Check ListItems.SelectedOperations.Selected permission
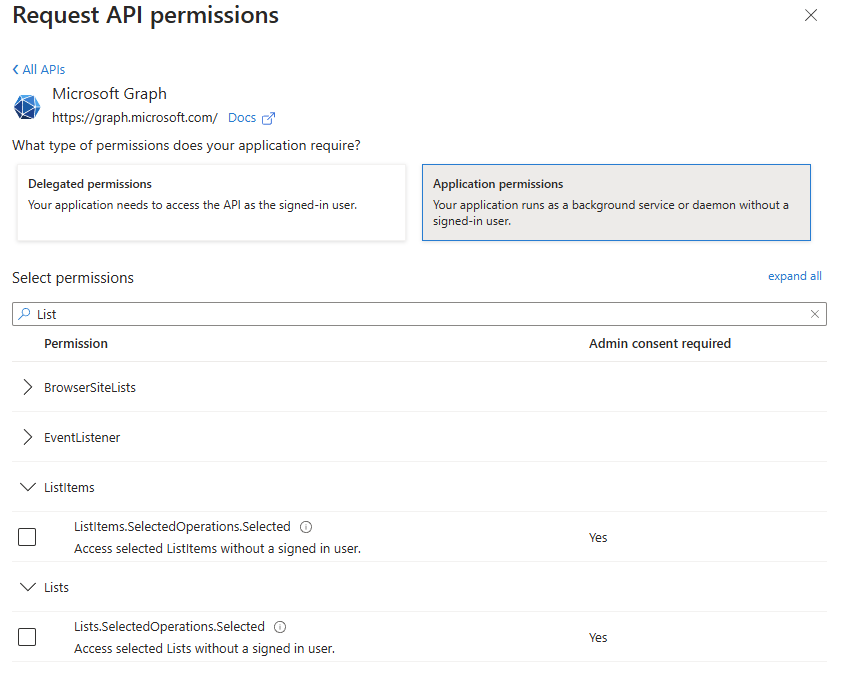Image resolution: width=842 pixels, height=683 pixels. tap(27, 537)
